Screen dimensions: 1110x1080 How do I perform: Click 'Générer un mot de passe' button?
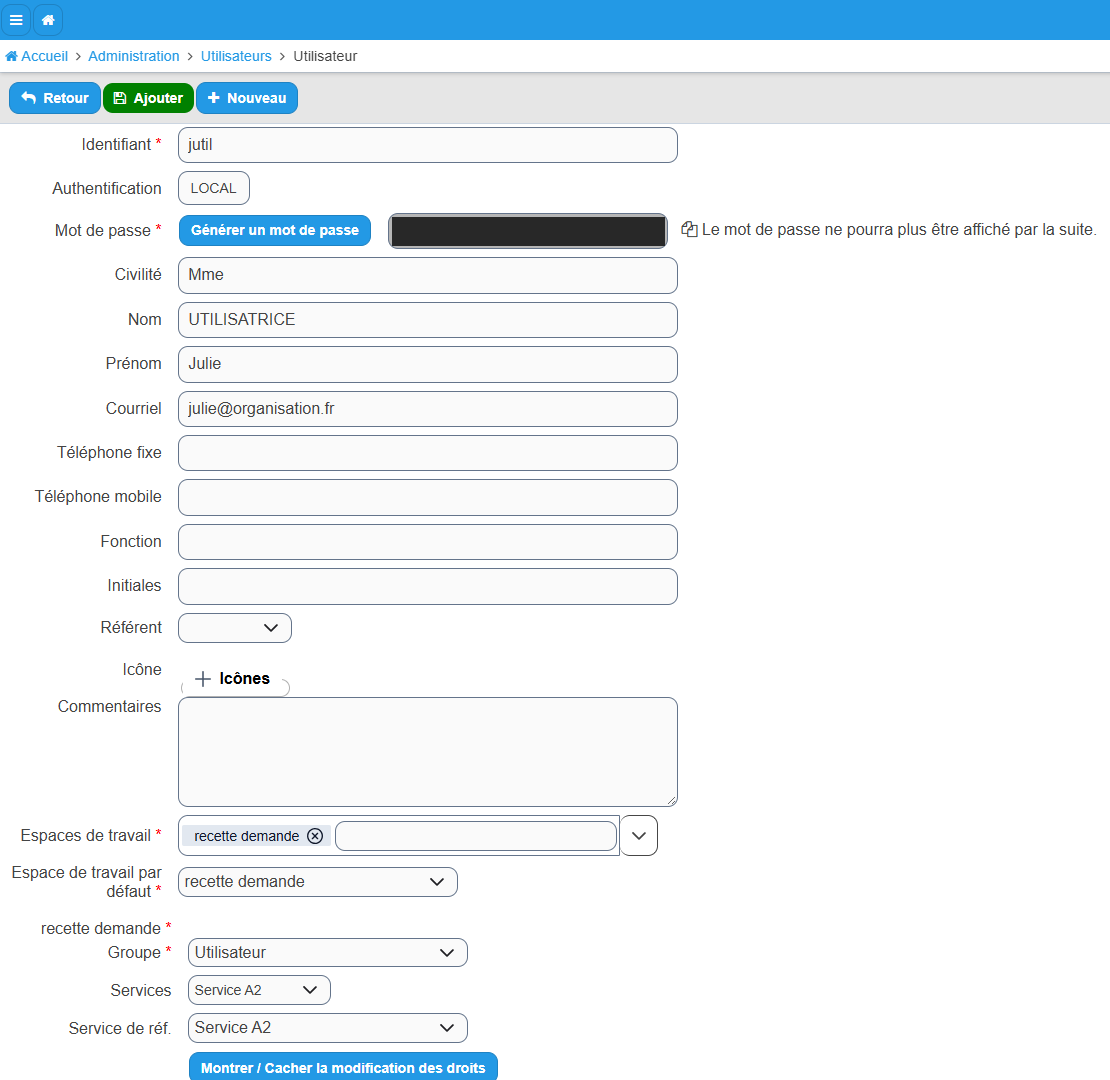click(275, 231)
